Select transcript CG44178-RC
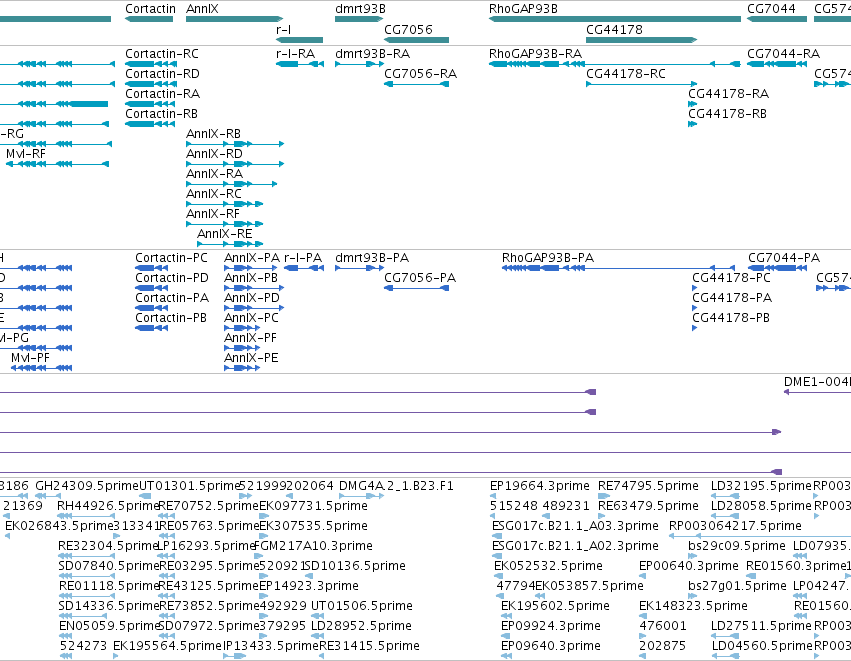Screen dimensions: 851x661 click(626, 74)
